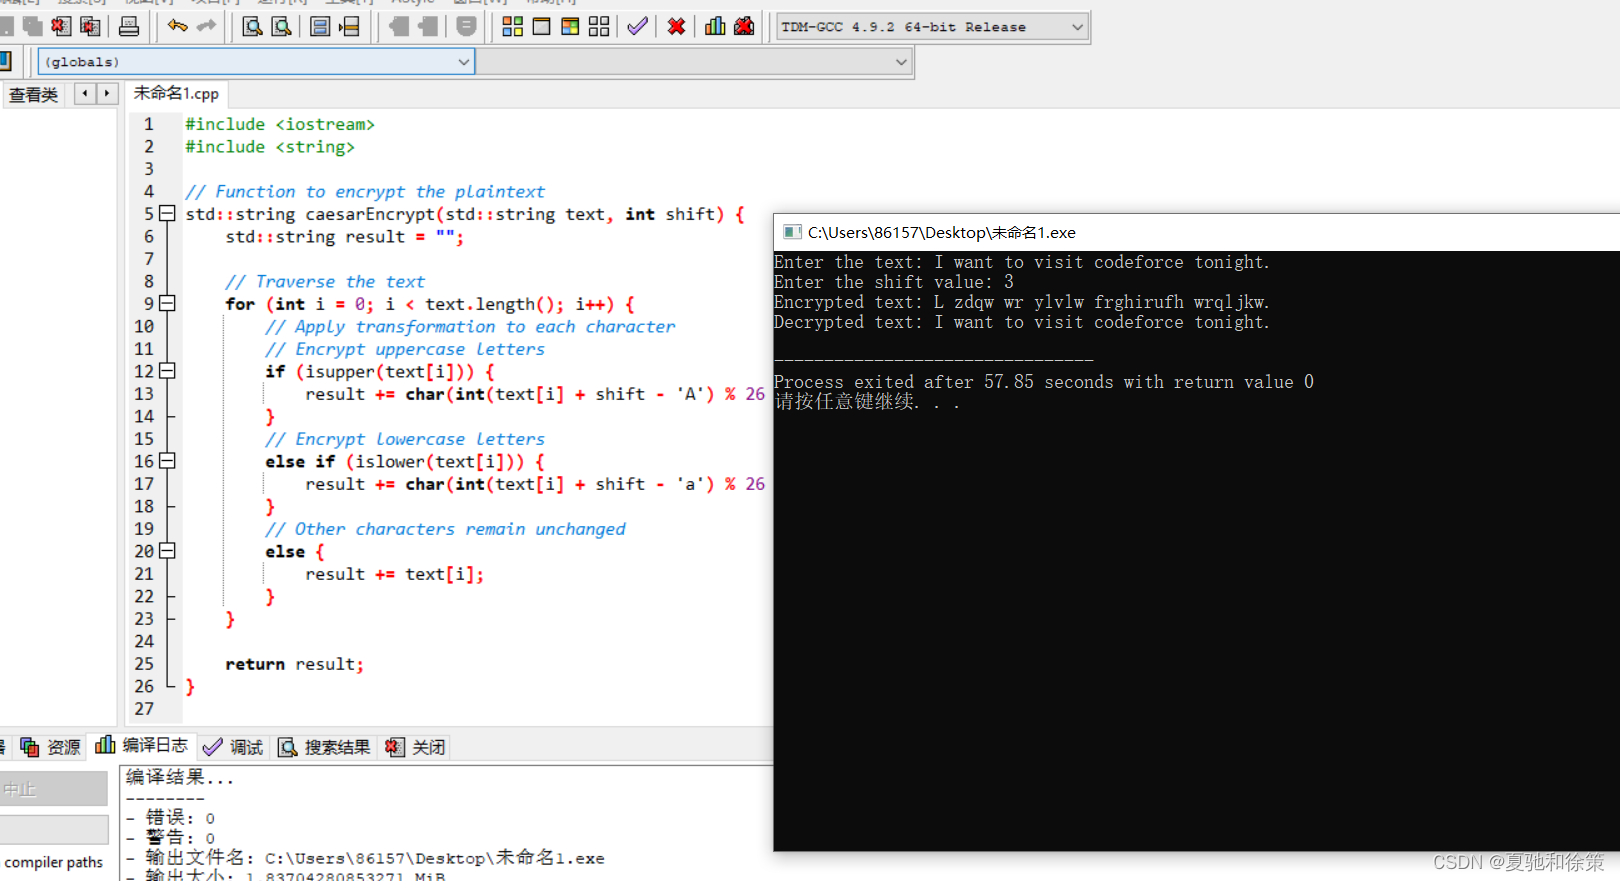Image resolution: width=1620 pixels, height=881 pixels.
Task: Click the navigate back arrow icon
Action: click(x=399, y=26)
